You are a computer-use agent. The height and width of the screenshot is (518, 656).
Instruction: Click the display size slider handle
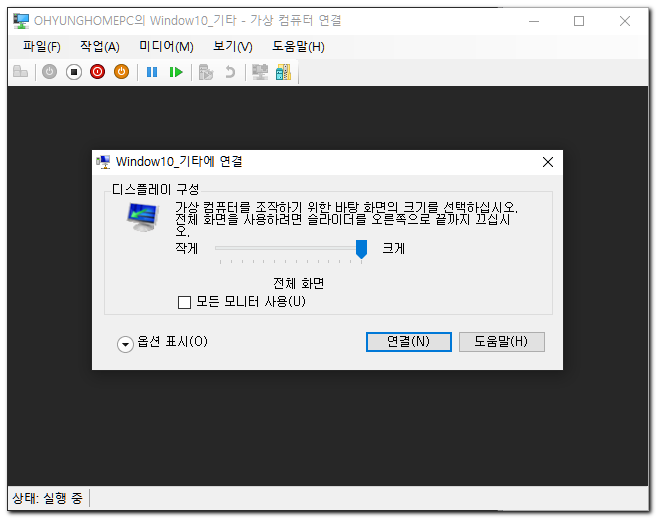pos(362,248)
